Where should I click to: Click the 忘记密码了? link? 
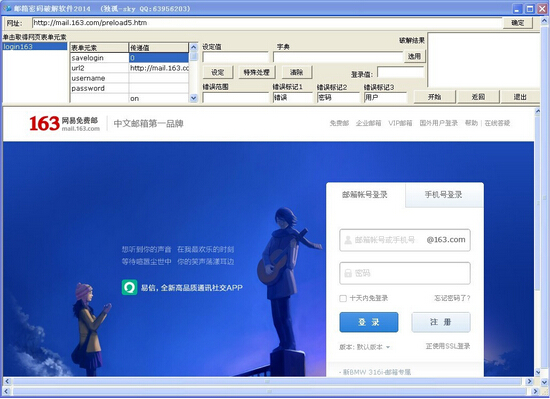452,298
